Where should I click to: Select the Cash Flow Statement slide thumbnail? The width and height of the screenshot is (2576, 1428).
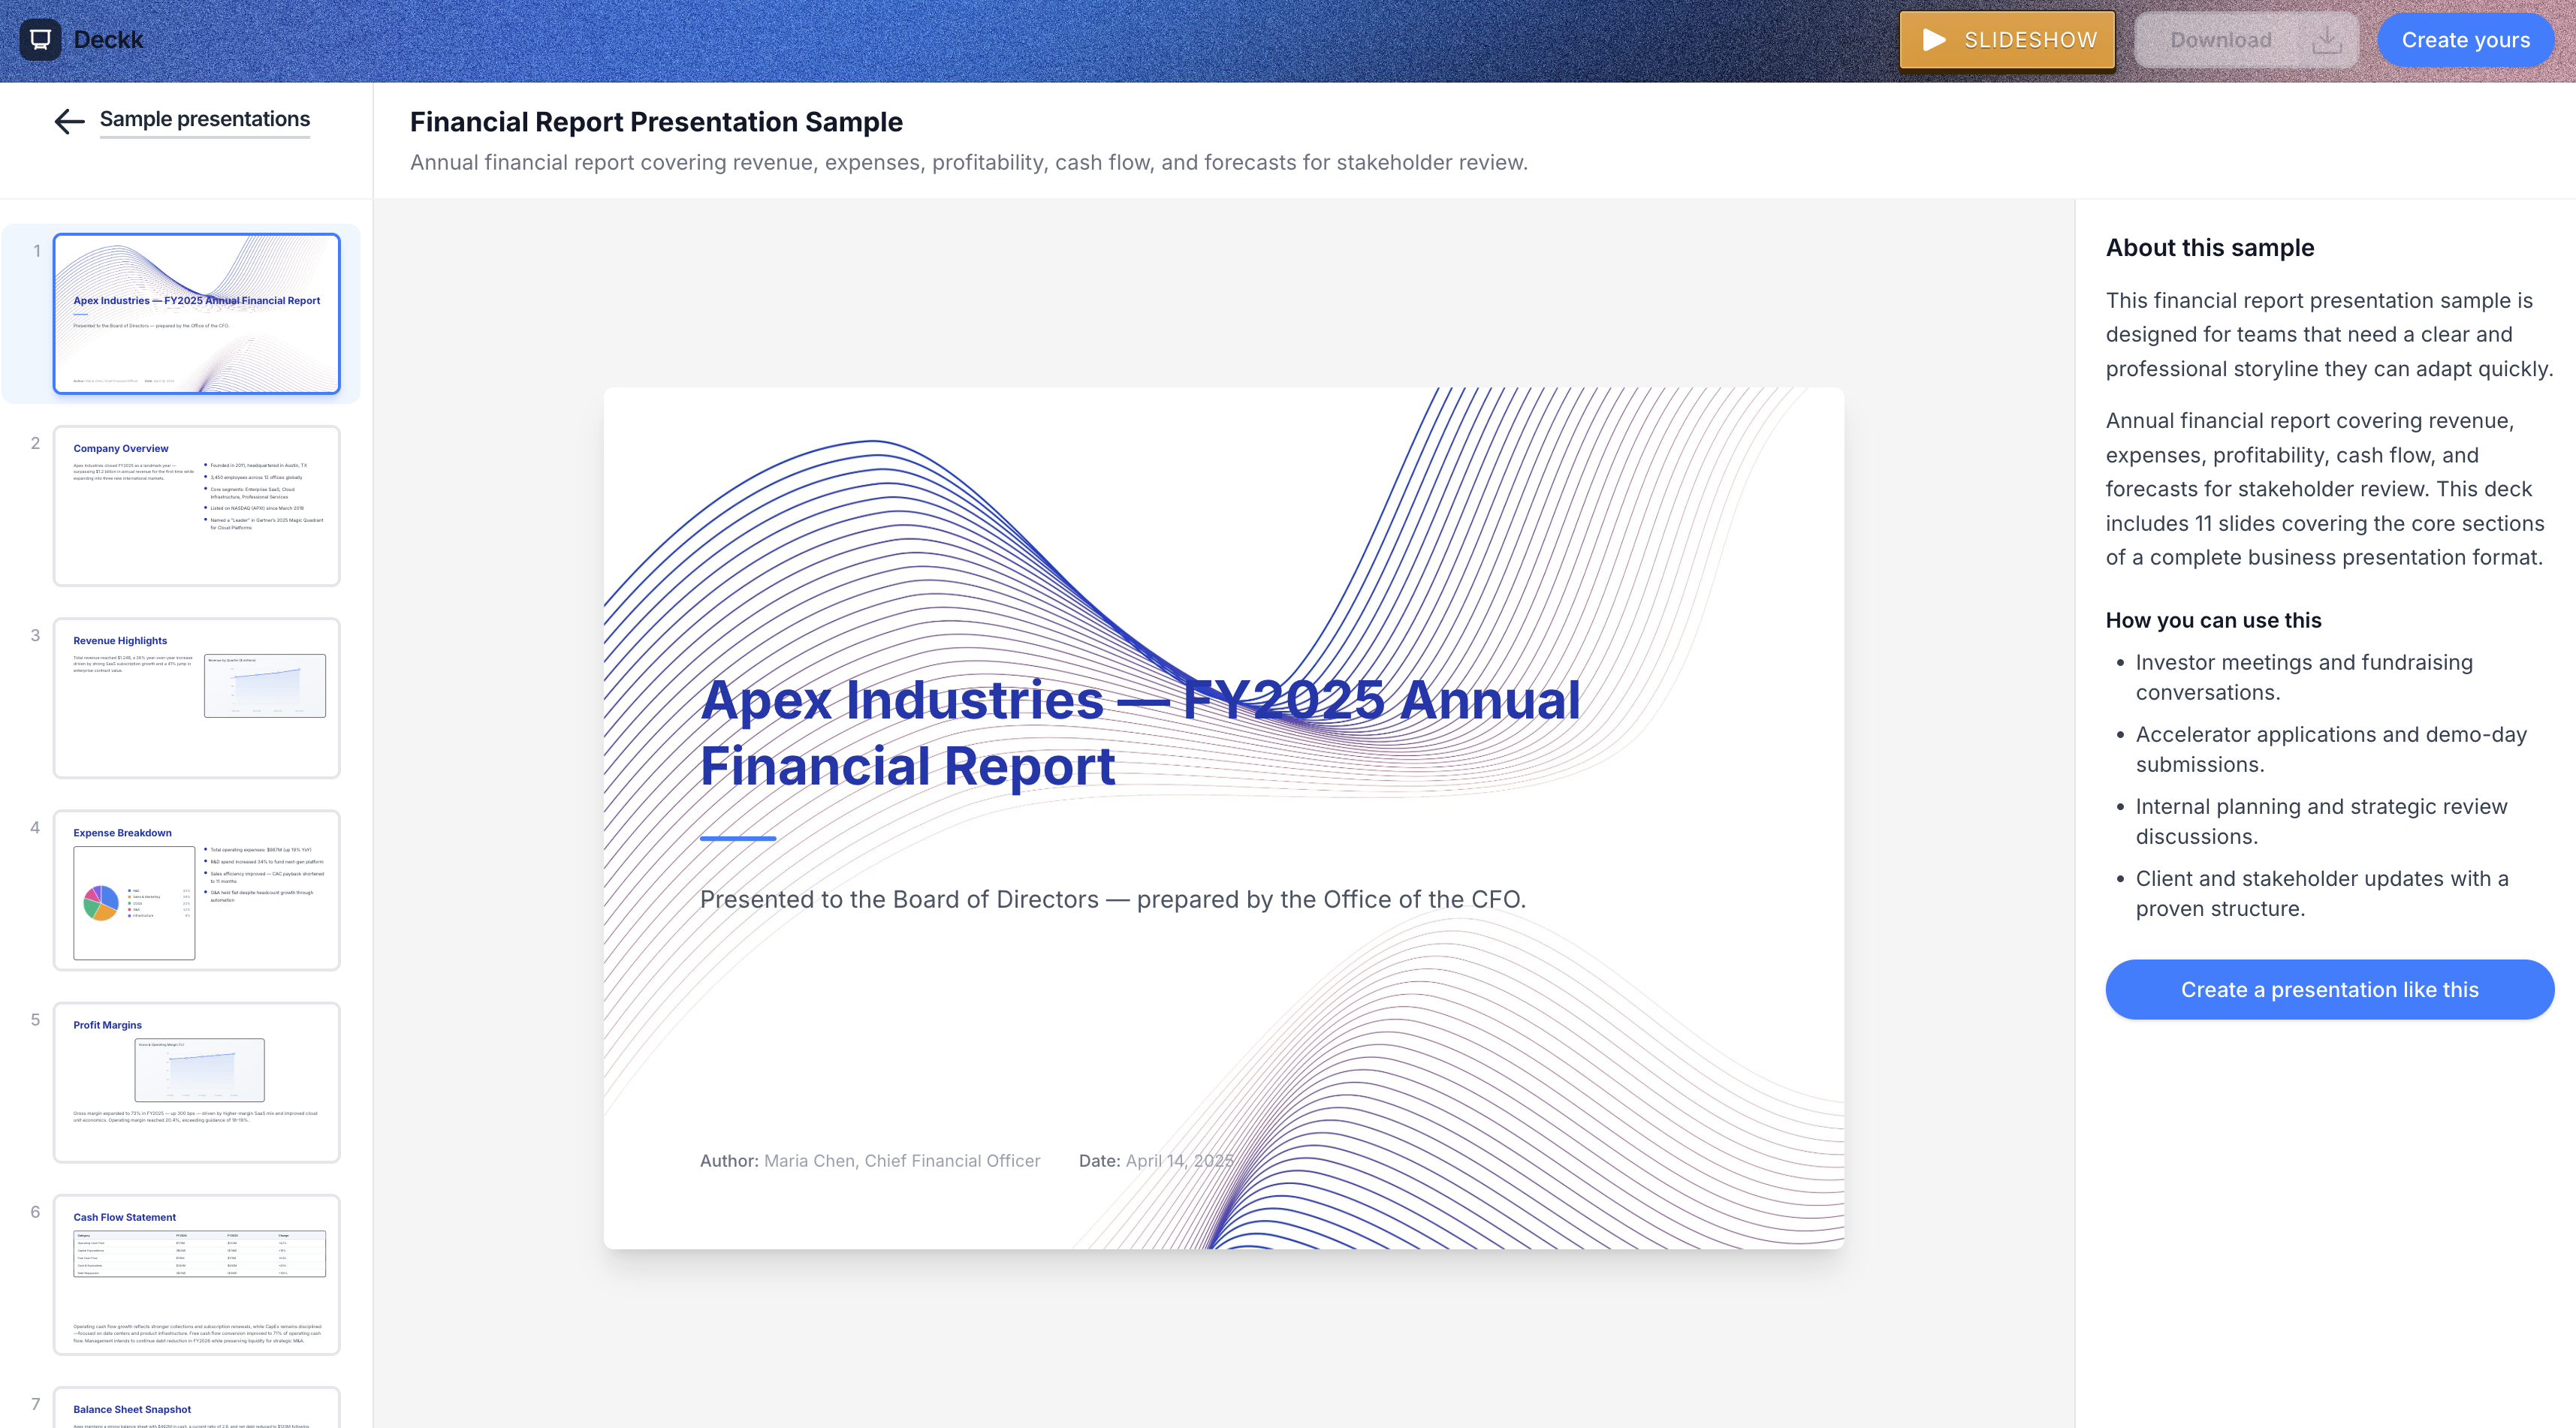197,1274
